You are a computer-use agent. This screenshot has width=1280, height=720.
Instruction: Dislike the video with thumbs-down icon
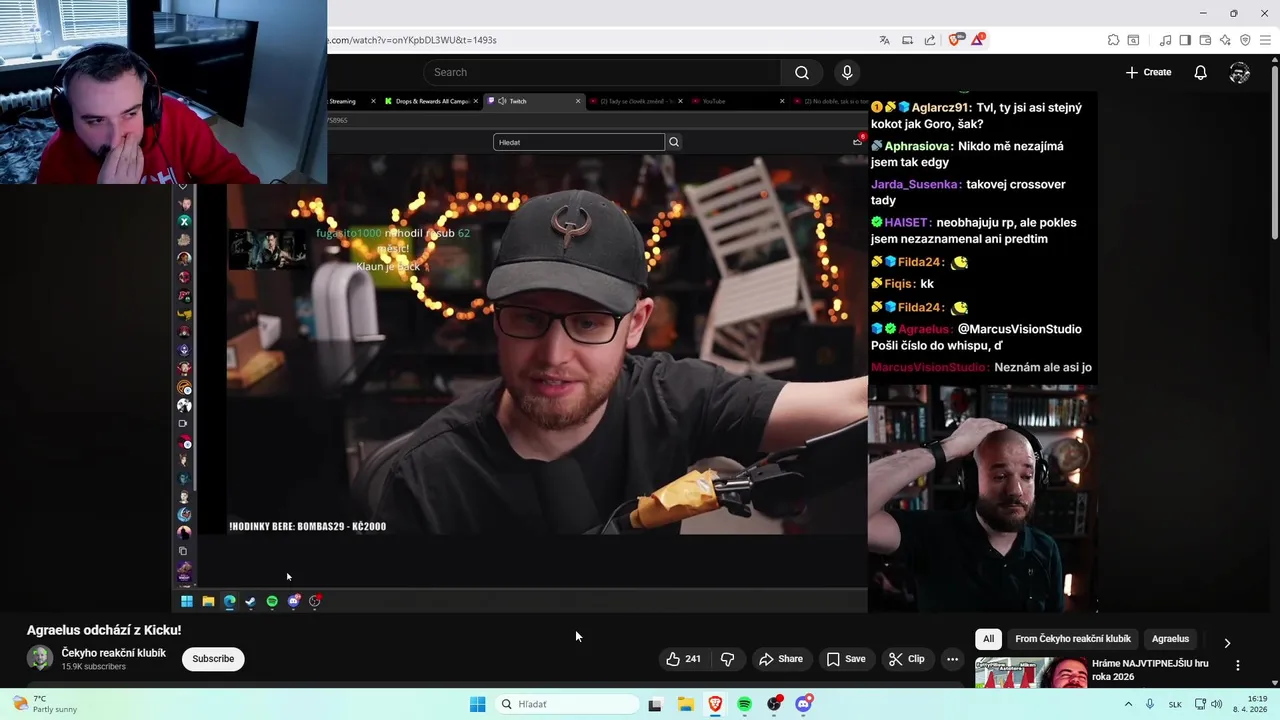pos(727,659)
